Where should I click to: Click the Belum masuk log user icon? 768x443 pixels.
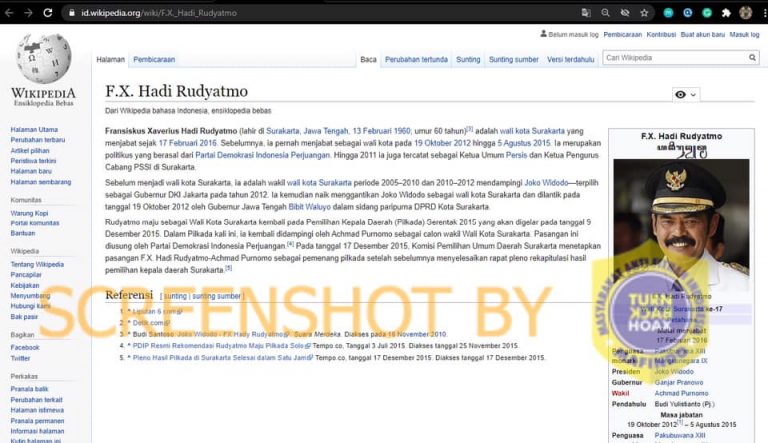tap(543, 34)
